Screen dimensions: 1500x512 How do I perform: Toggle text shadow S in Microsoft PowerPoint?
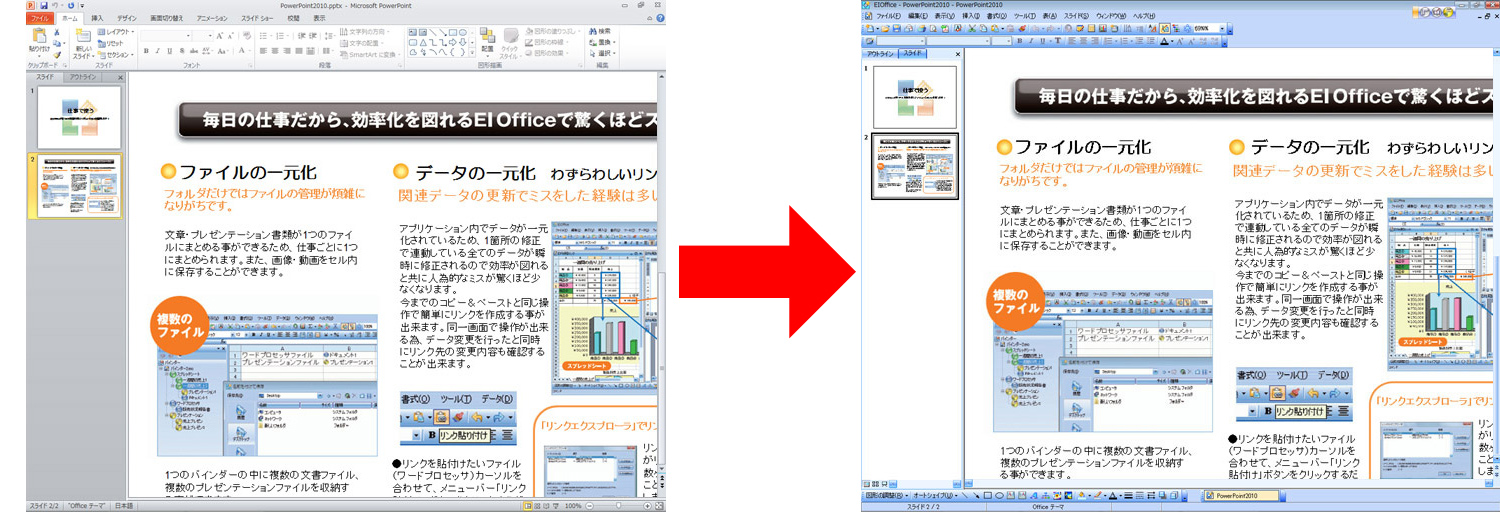click(182, 51)
